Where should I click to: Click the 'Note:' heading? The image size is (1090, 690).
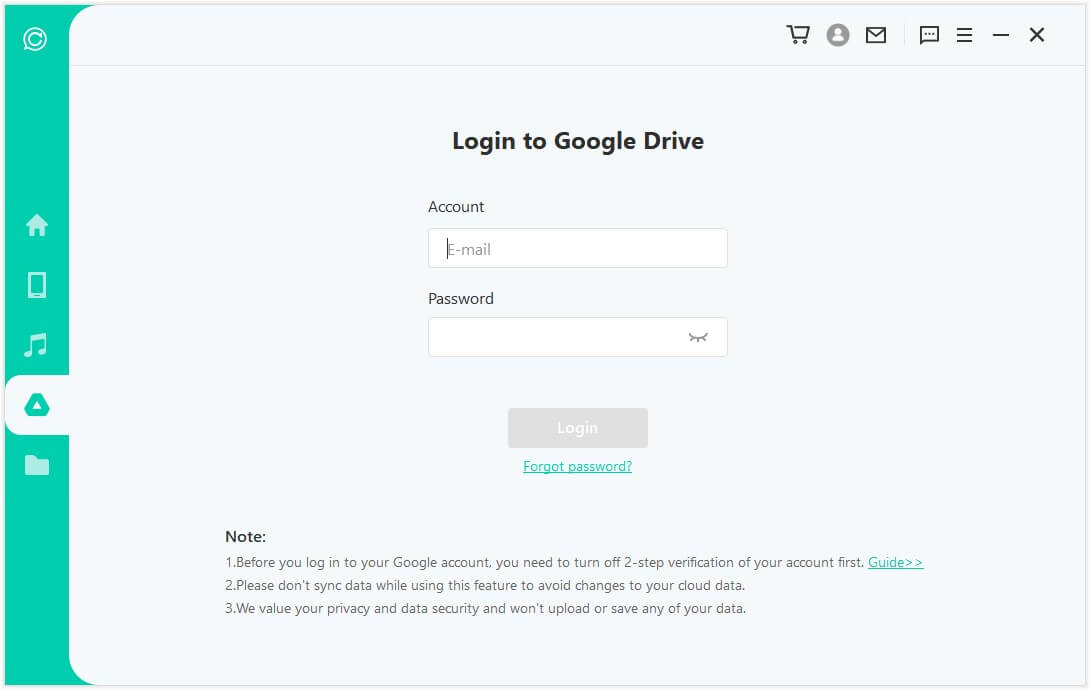[x=245, y=536]
